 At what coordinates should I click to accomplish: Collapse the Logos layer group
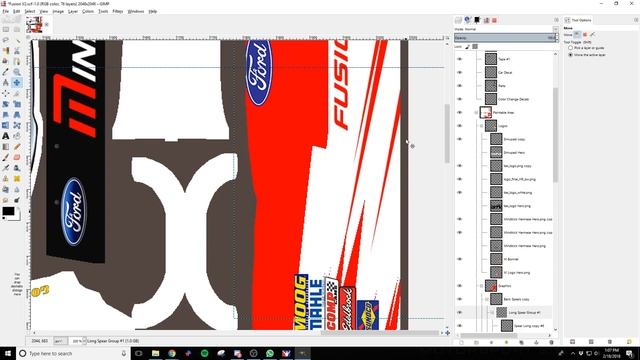(482, 126)
